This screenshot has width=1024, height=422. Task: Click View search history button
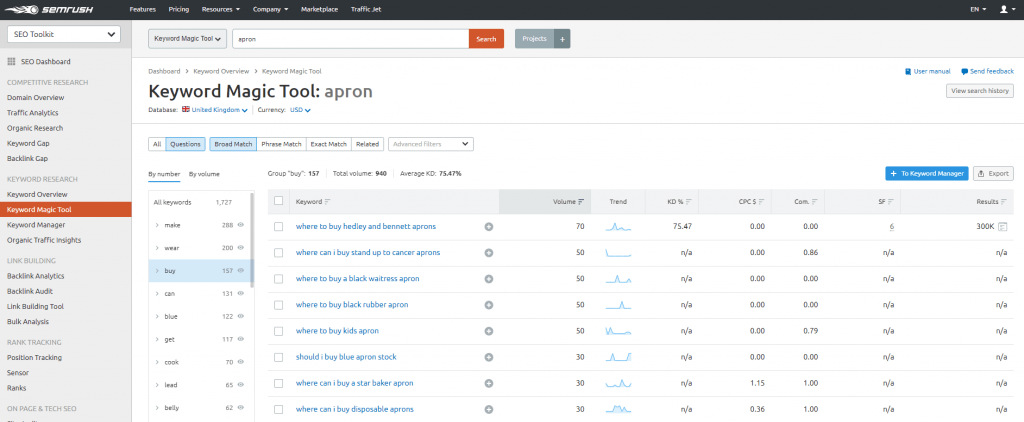[x=980, y=91]
